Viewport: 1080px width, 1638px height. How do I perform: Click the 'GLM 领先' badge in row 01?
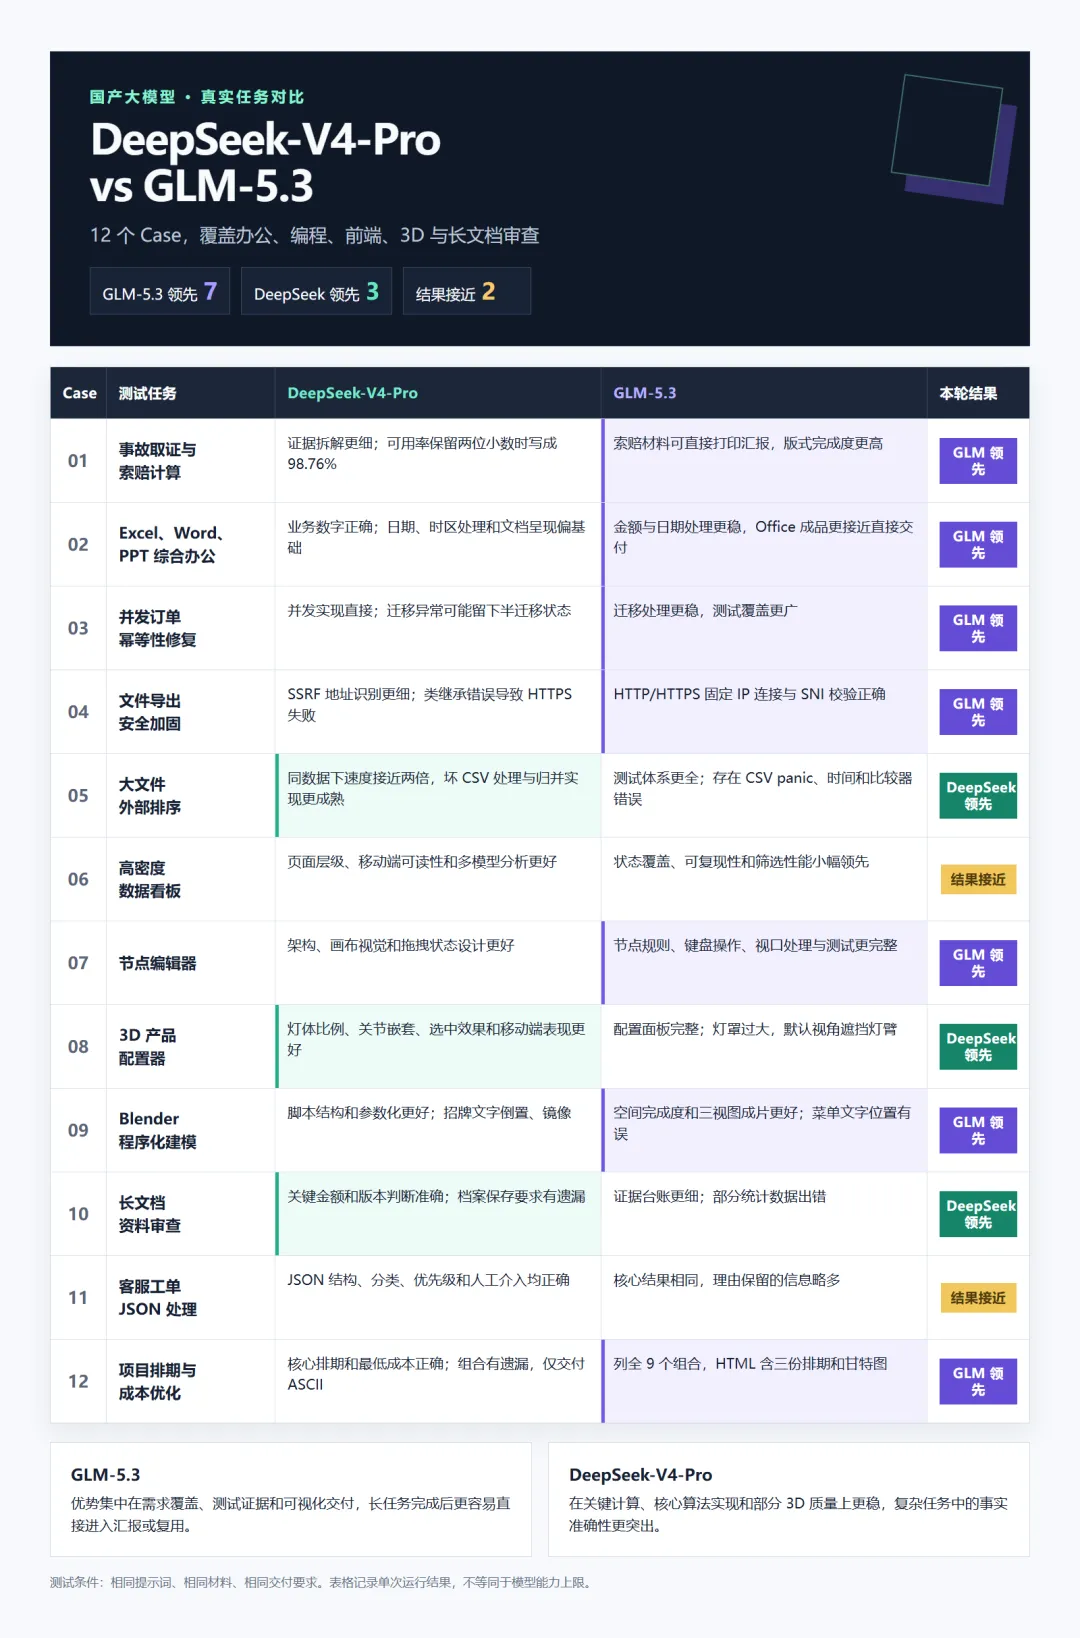[x=978, y=461]
